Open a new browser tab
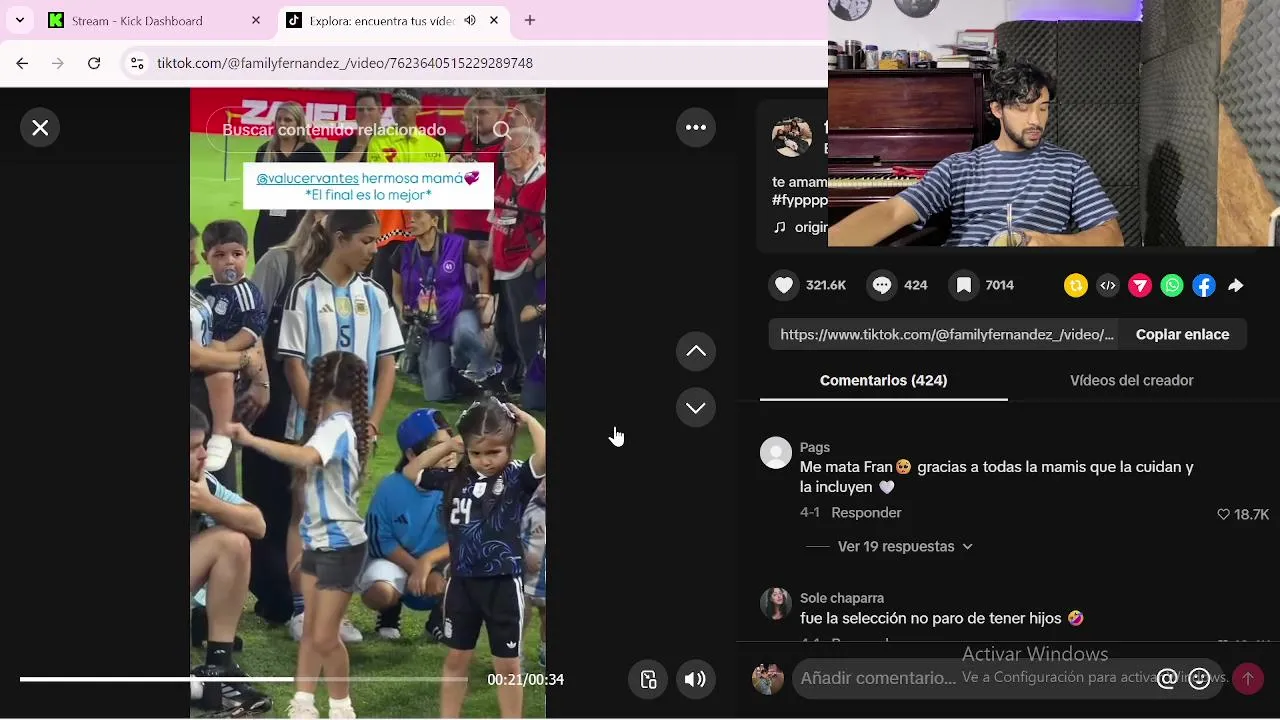This screenshot has height=720, width=1280. click(x=530, y=20)
